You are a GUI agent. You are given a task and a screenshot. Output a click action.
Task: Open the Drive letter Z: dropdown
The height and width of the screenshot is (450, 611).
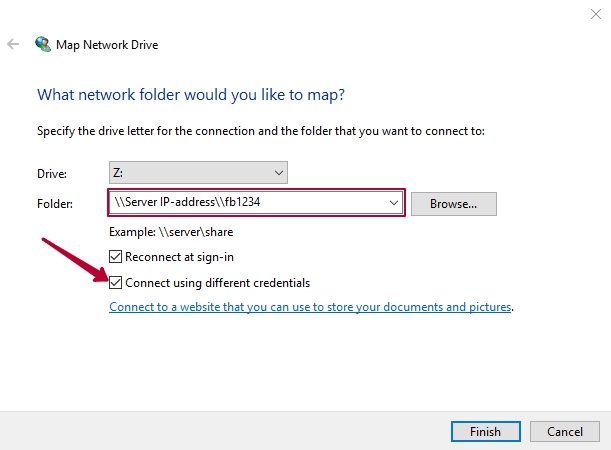click(x=198, y=173)
